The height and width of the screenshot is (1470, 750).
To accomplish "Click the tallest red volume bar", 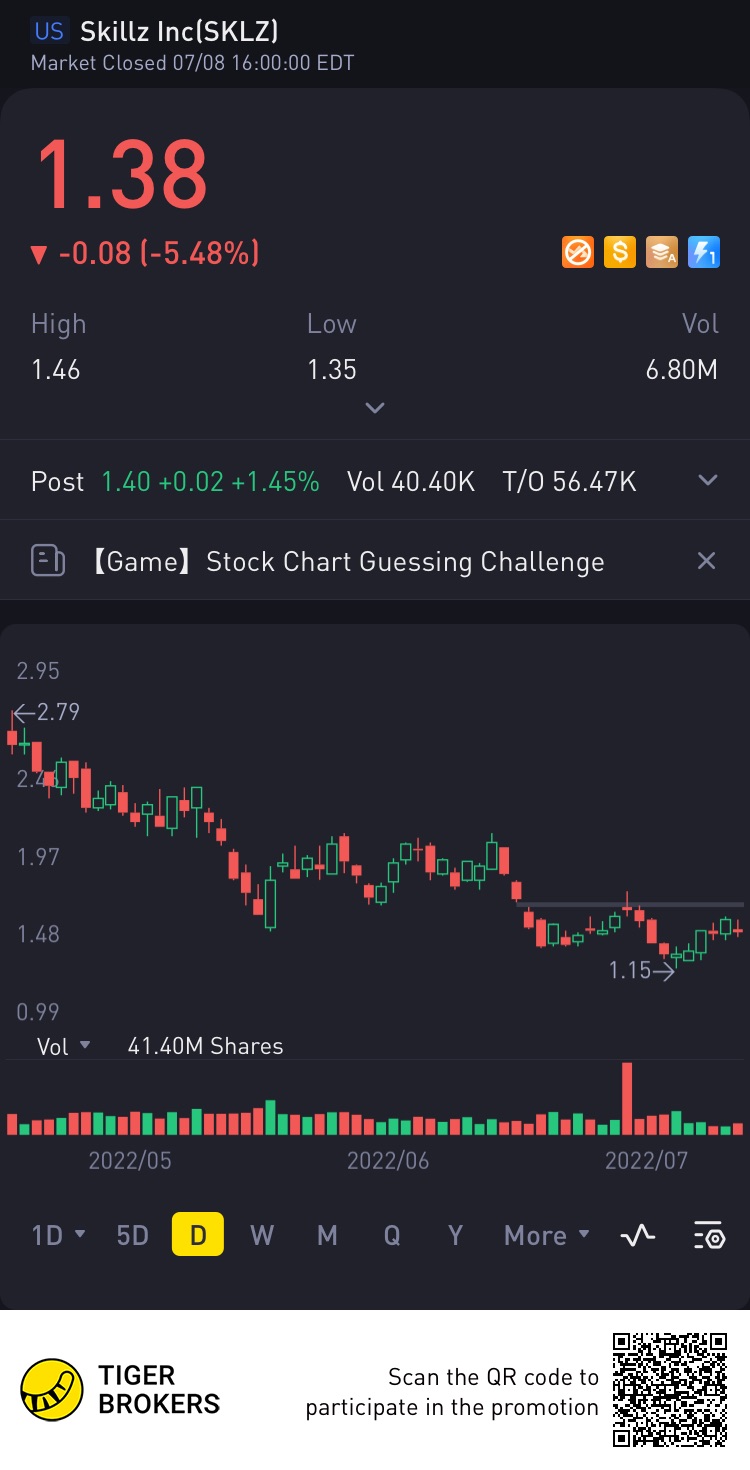I will point(627,1098).
